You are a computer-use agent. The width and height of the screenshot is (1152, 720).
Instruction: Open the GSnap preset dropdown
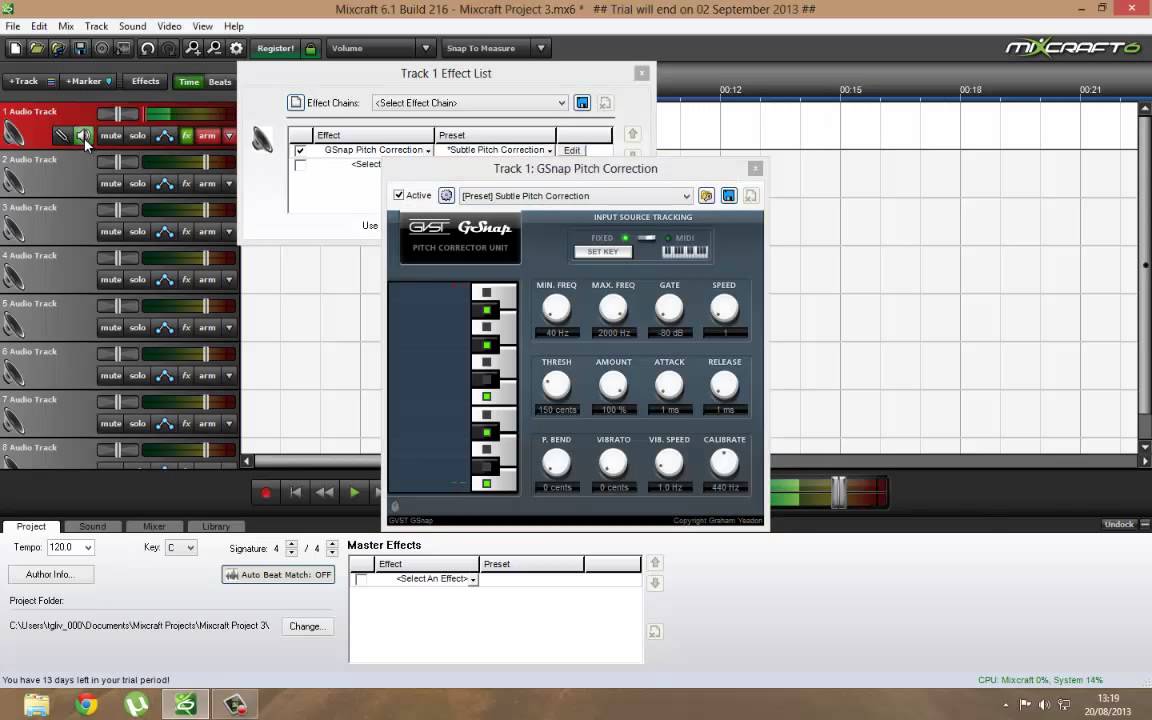pos(575,196)
